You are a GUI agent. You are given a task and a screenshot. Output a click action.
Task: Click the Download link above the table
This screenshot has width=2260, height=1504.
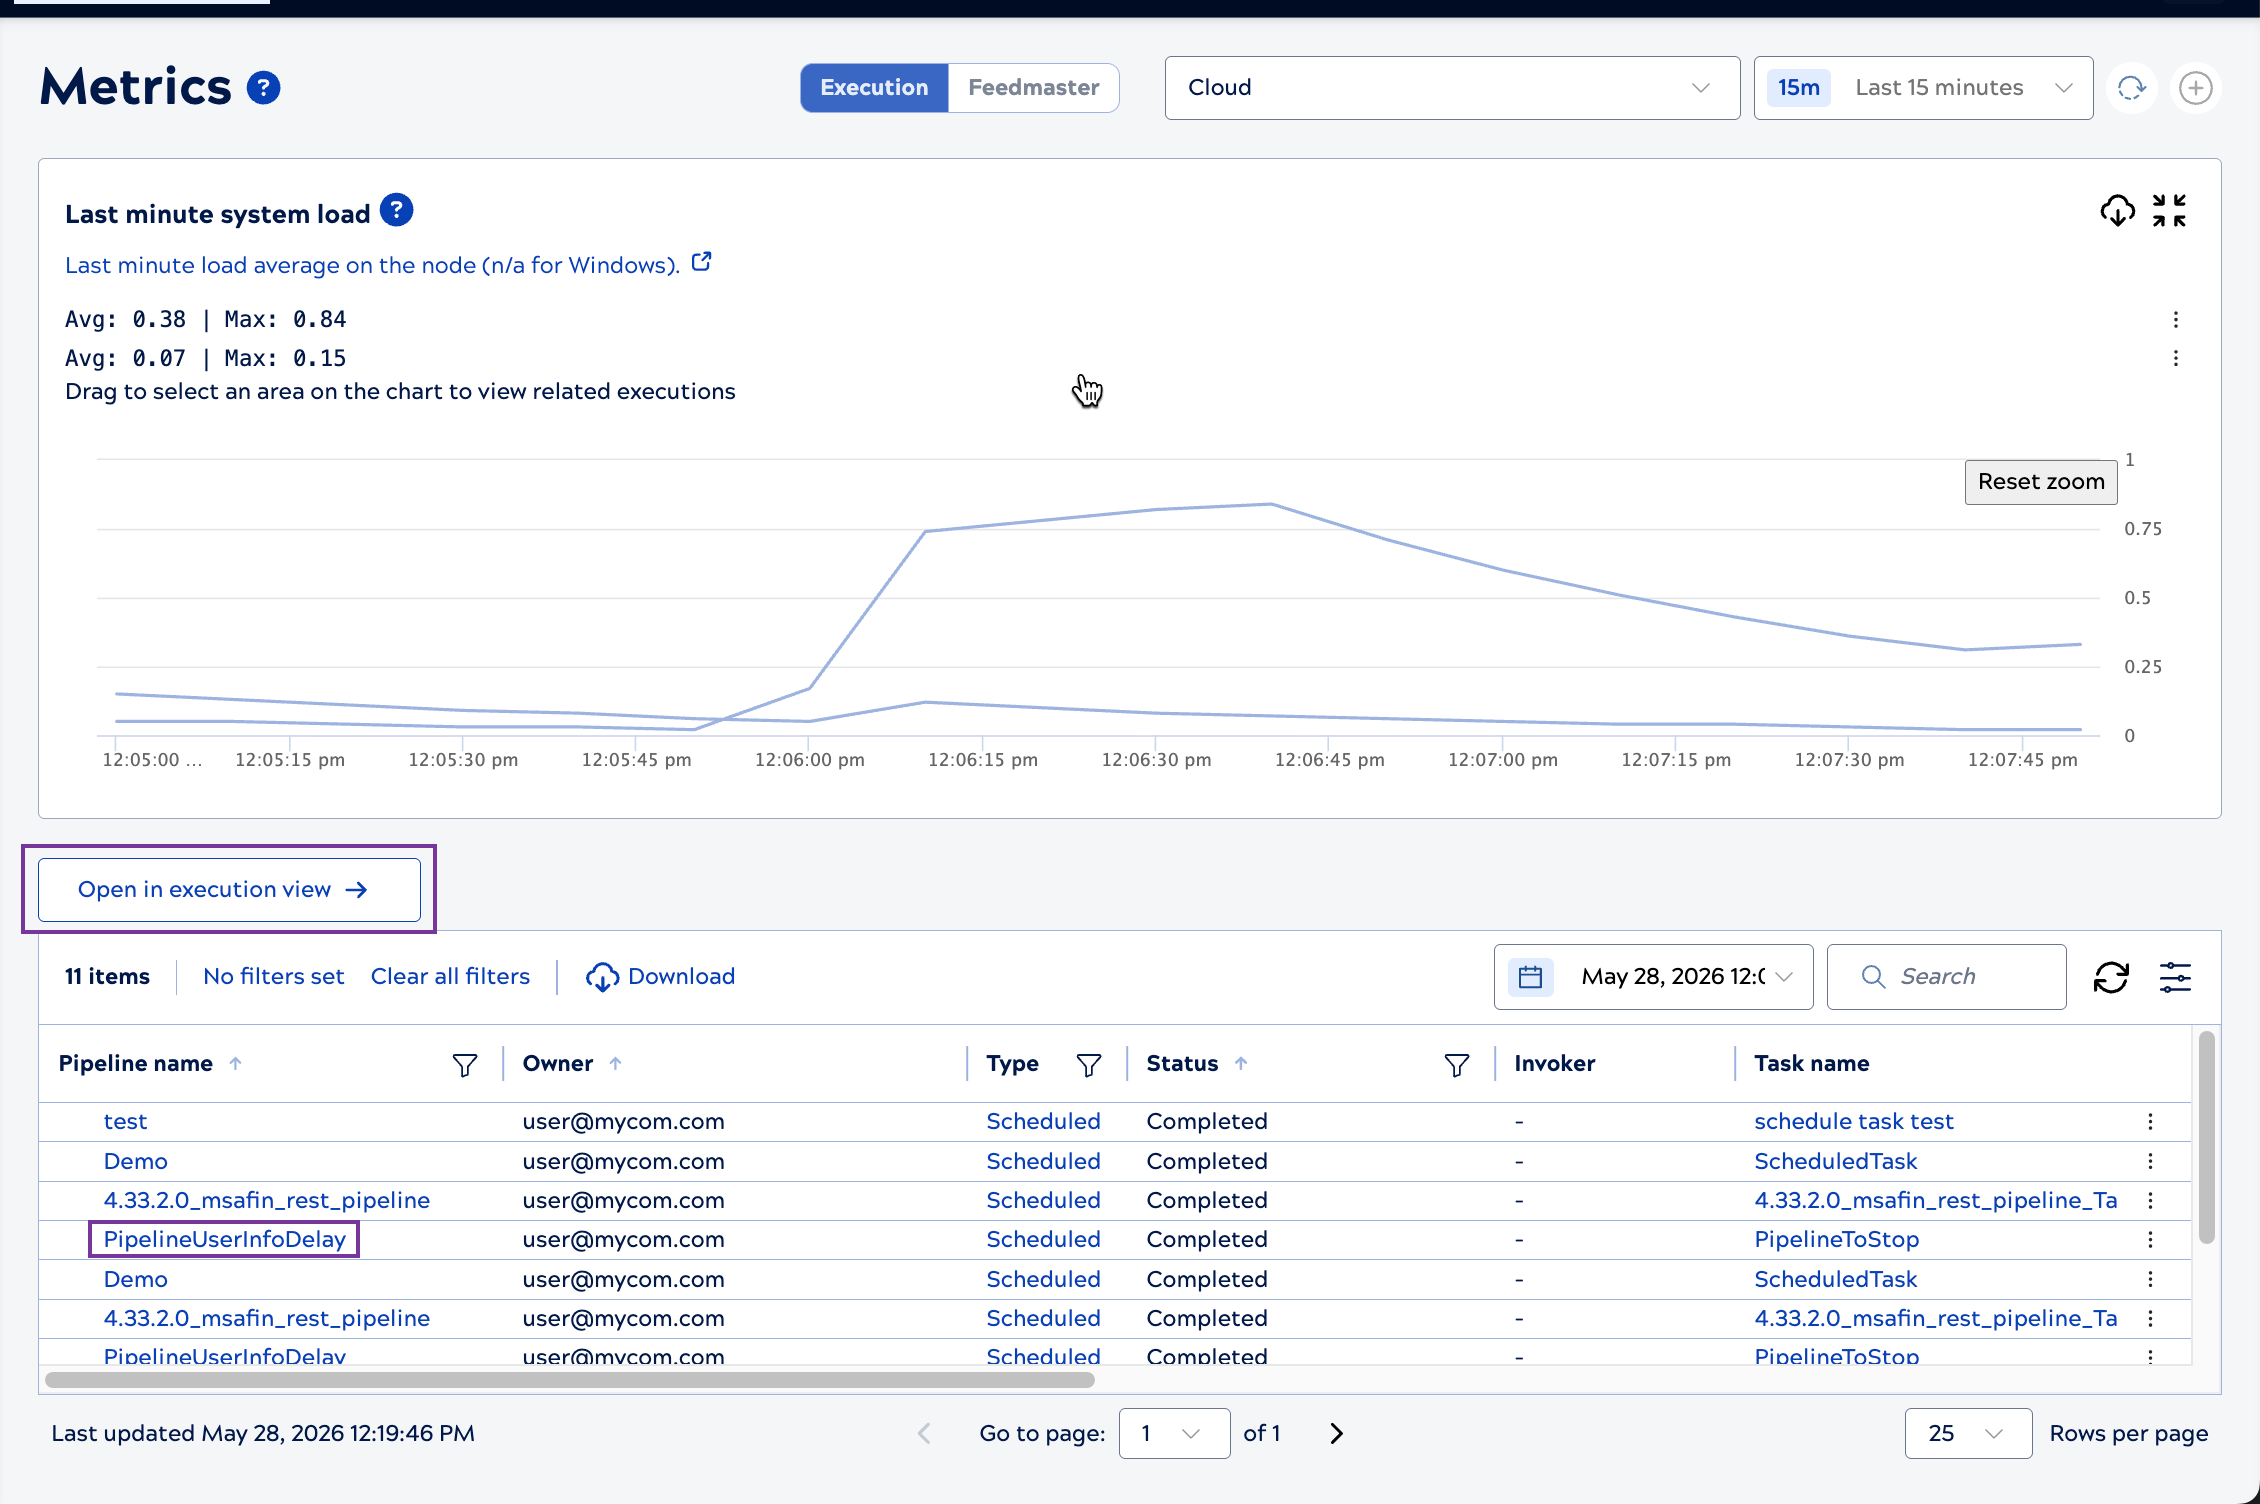coord(660,977)
